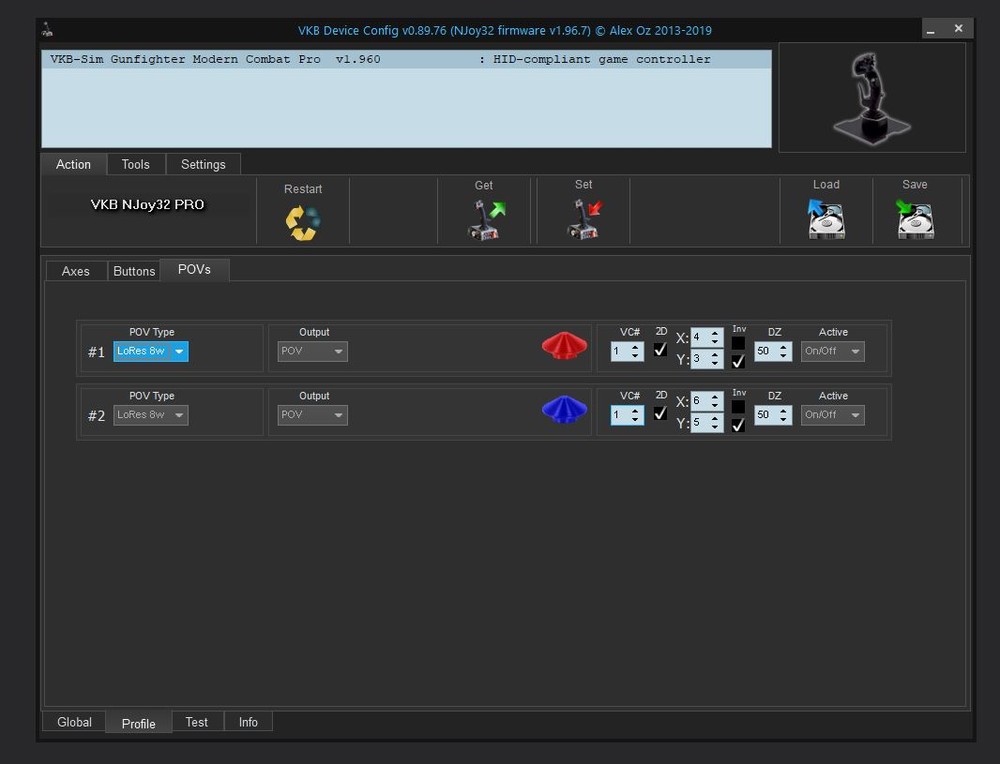Switch to the Settings tab
Image resolution: width=1000 pixels, height=764 pixels.
pos(203,165)
